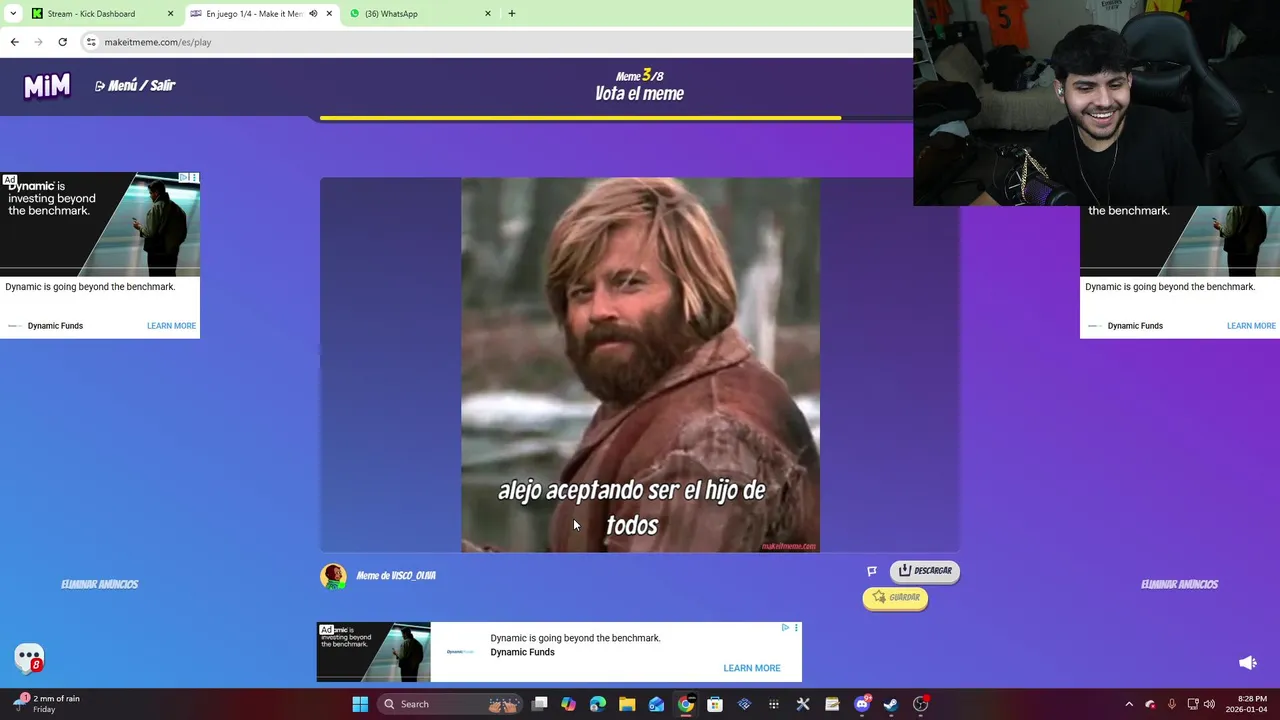The width and height of the screenshot is (1280, 720).
Task: Click the flag report icon under the meme
Action: click(872, 571)
